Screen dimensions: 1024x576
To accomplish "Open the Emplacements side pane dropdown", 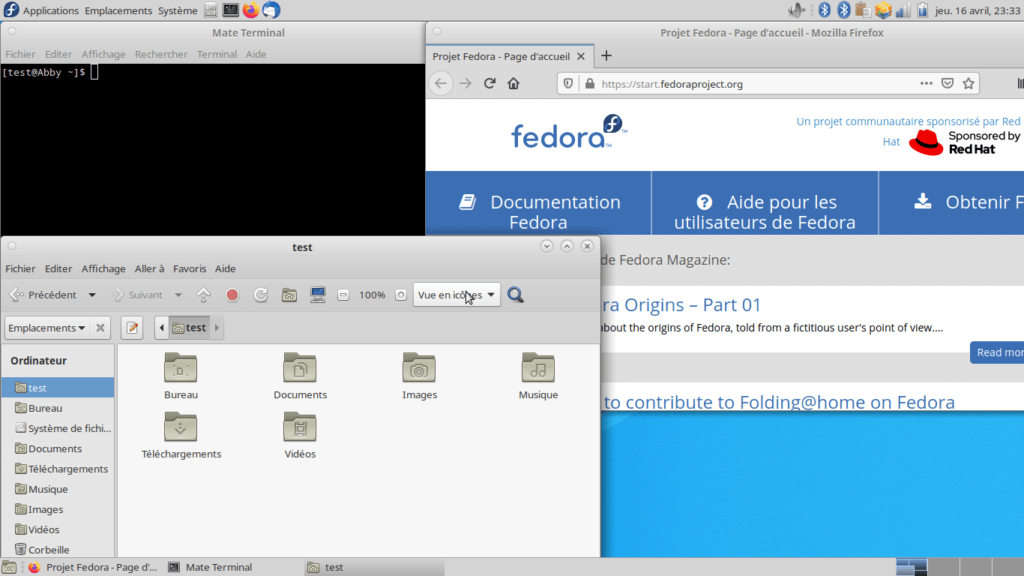I will [47, 328].
